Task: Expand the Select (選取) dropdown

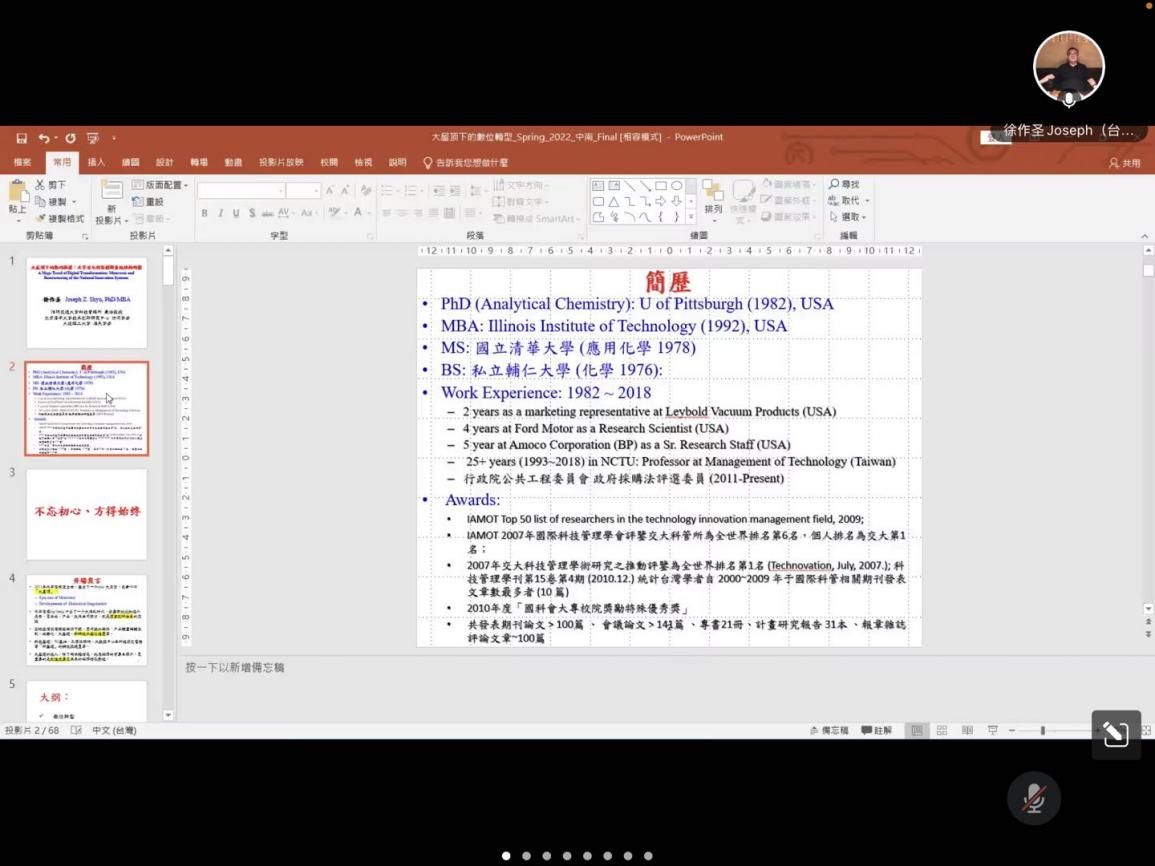Action: point(847,217)
